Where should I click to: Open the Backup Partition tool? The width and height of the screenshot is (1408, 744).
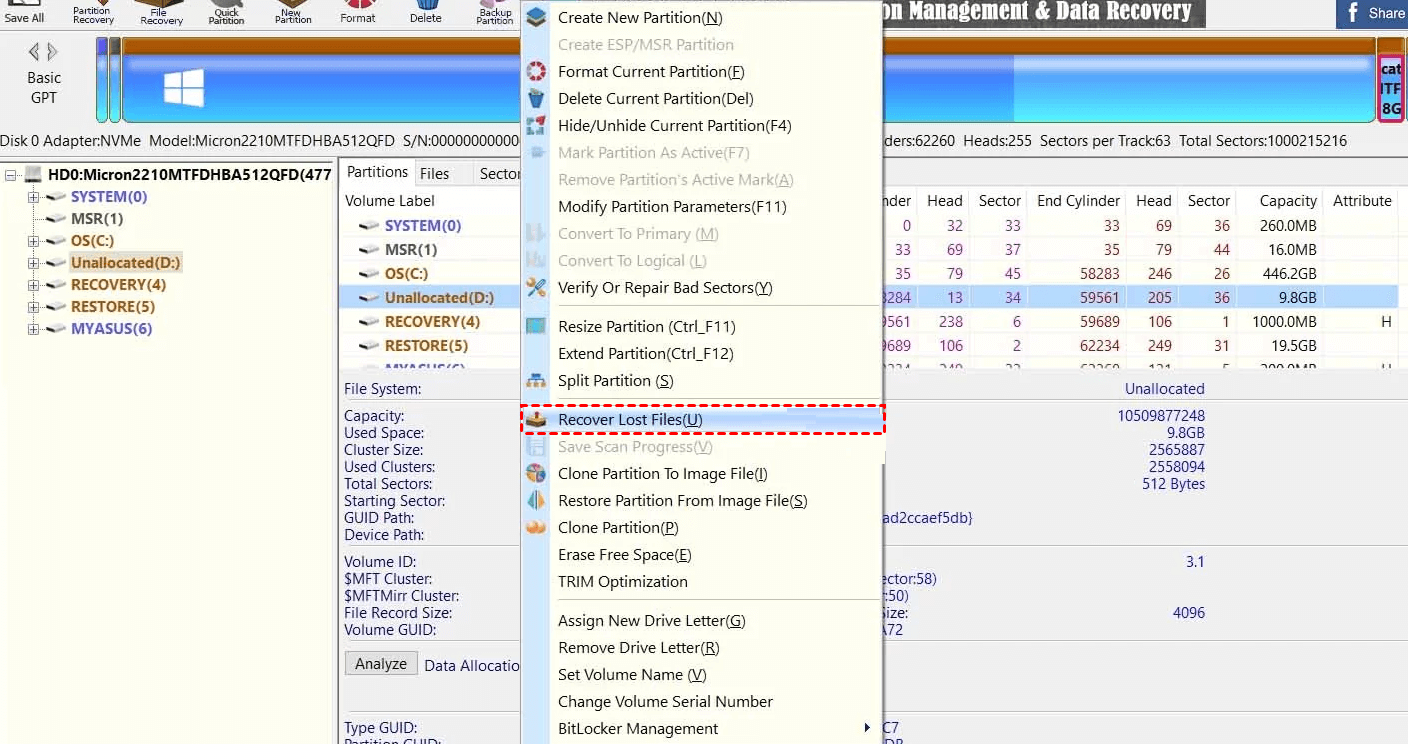[x=495, y=12]
